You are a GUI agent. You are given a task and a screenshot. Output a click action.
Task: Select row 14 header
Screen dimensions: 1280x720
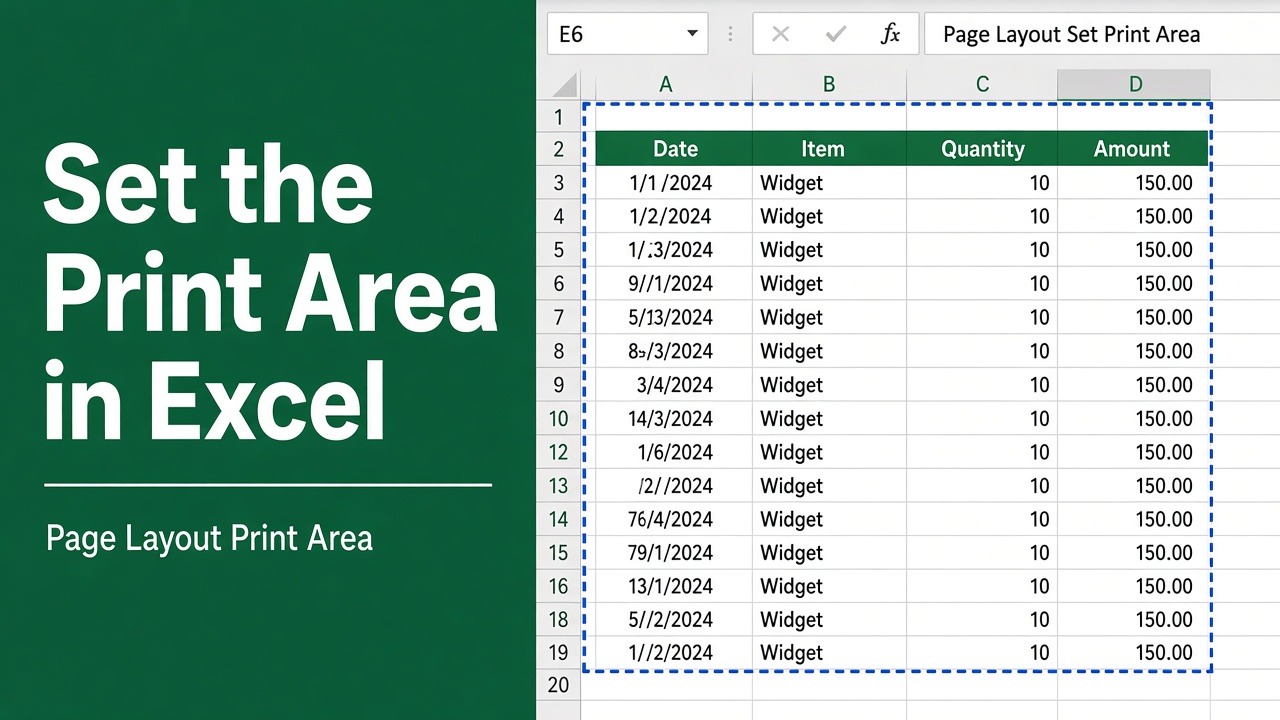[558, 519]
